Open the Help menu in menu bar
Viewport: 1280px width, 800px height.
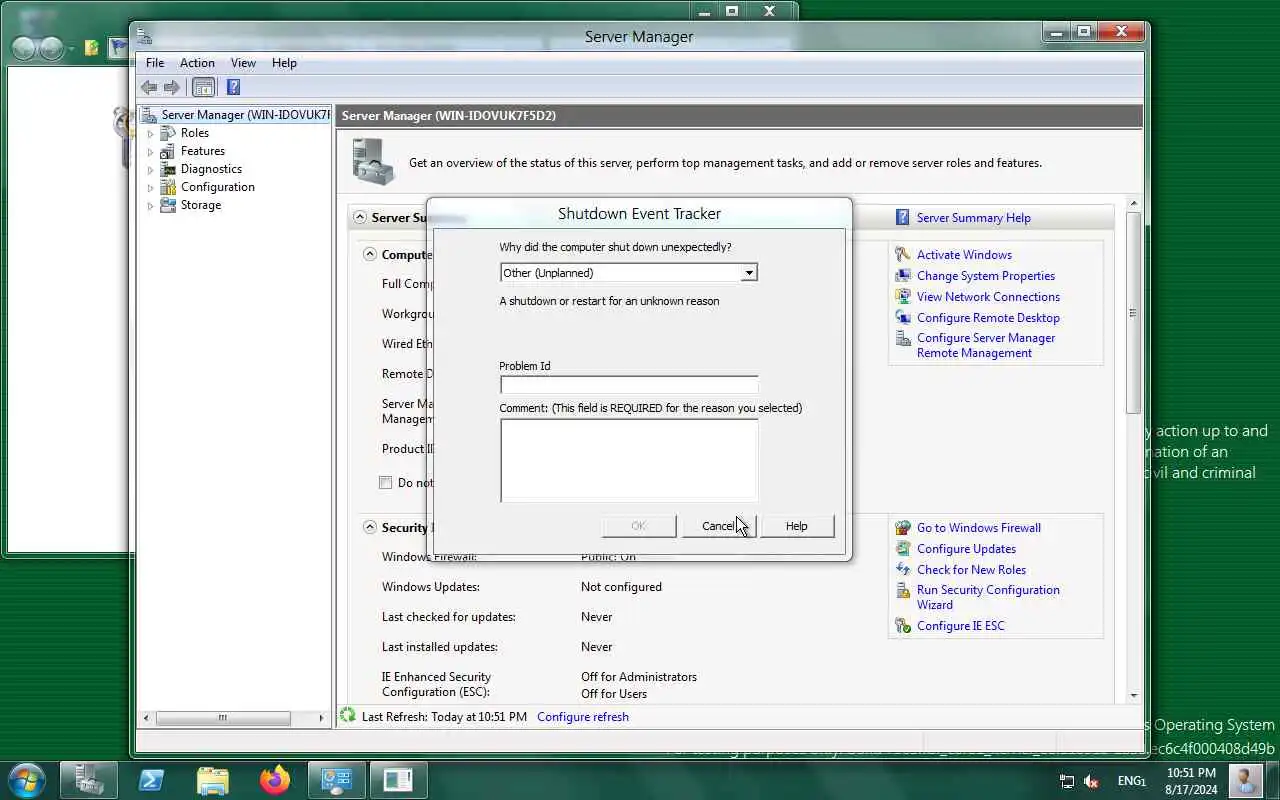coord(284,62)
